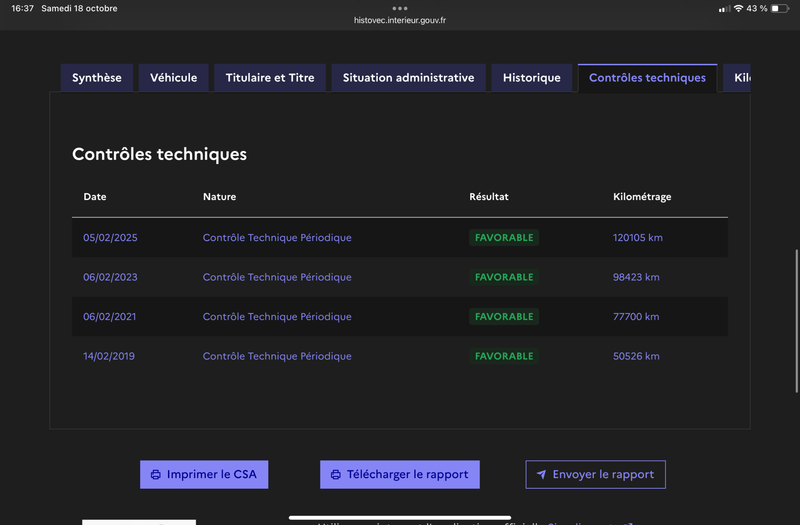
Task: Go to the Historique tab
Action: (532, 78)
